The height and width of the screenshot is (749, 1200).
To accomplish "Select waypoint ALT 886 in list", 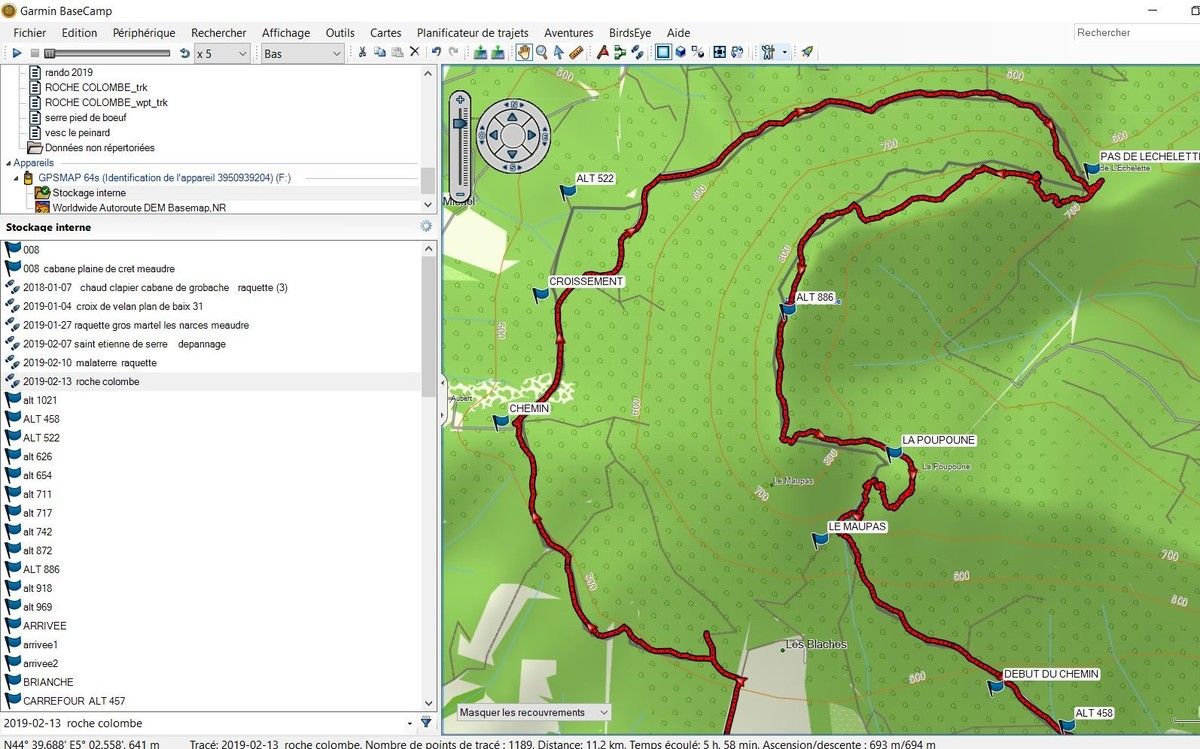I will tap(41, 569).
